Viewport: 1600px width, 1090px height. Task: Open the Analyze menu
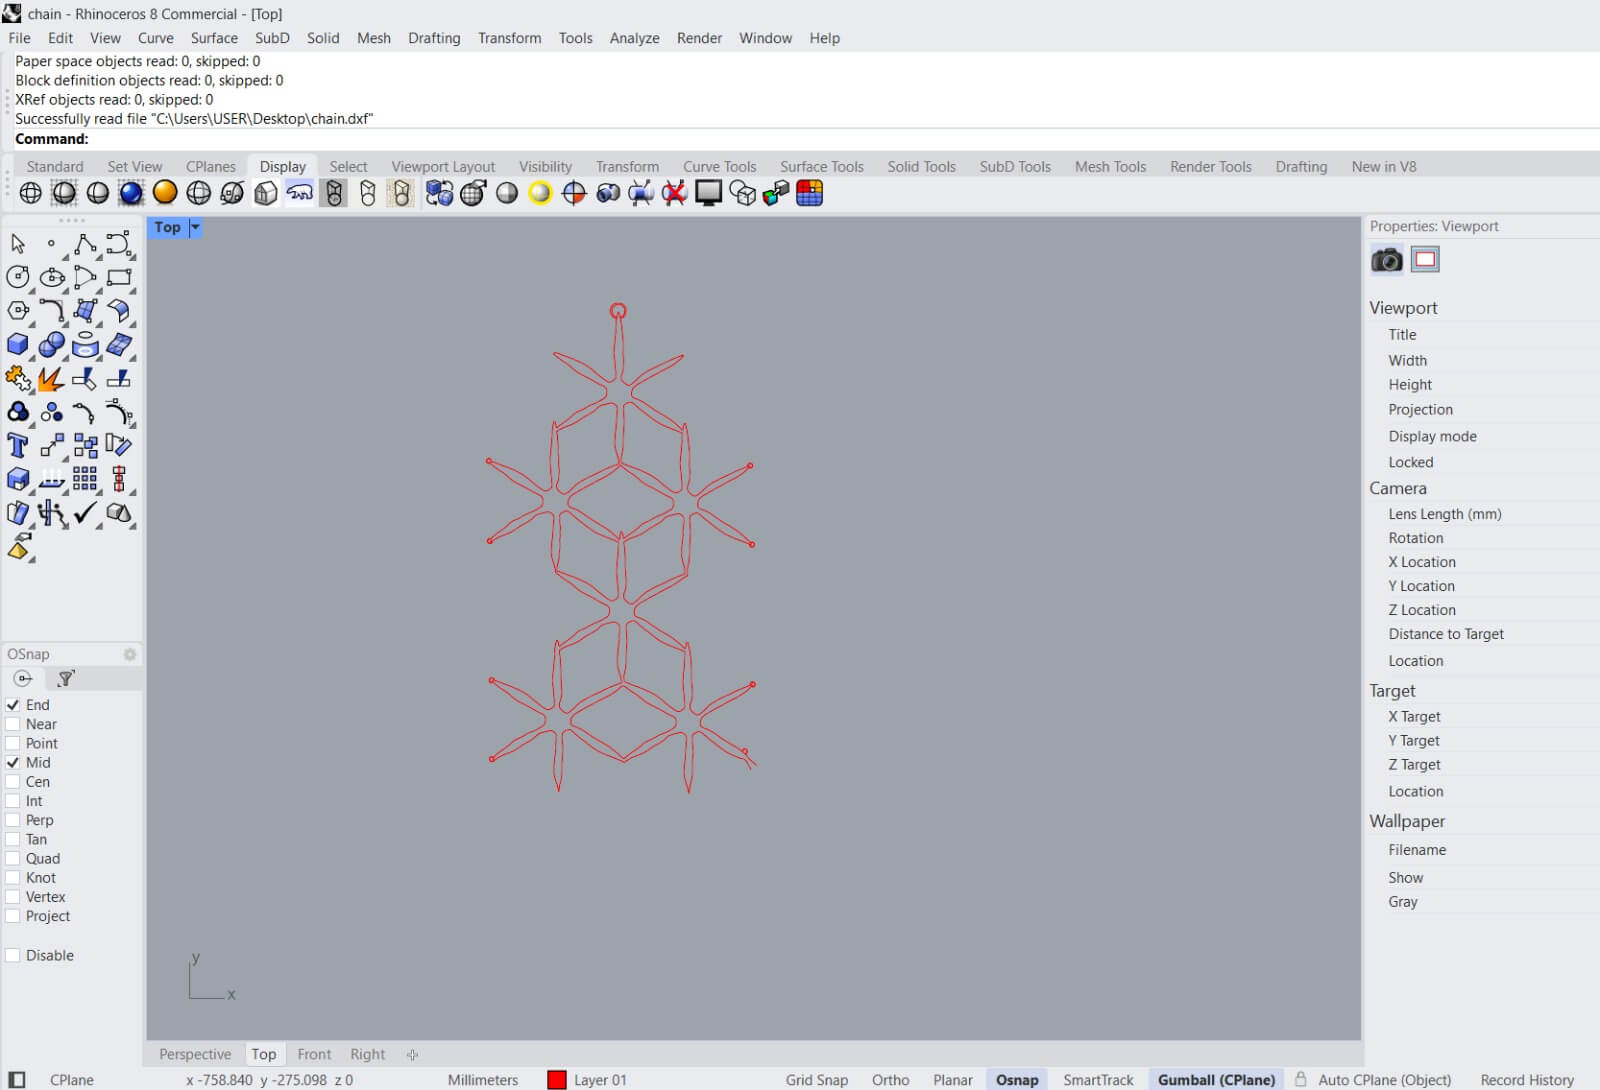pos(634,38)
